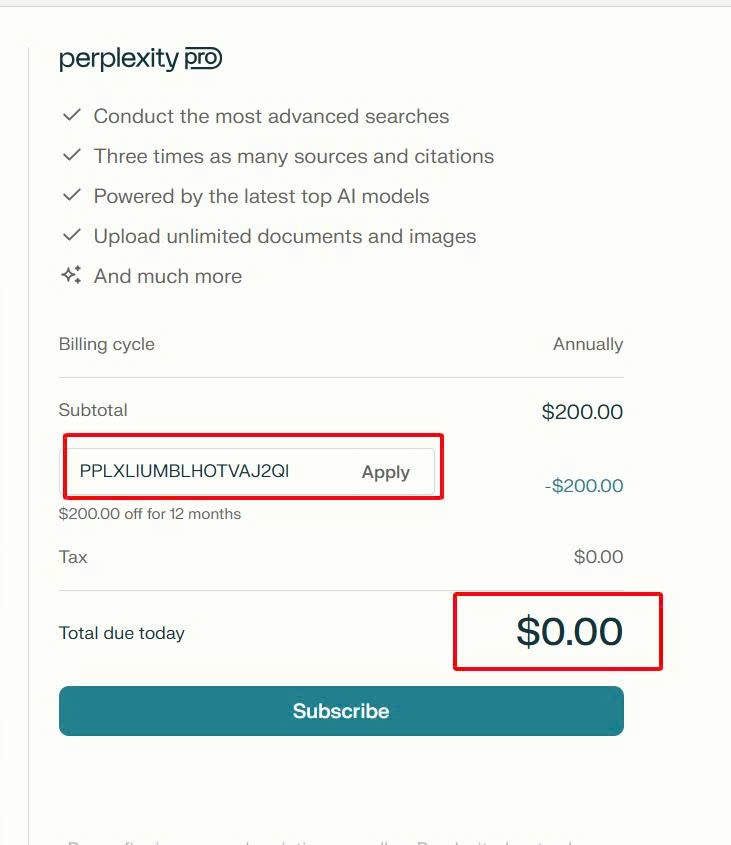731x845 pixels.
Task: Click Upload unlimited documents and images text
Action: coord(285,236)
